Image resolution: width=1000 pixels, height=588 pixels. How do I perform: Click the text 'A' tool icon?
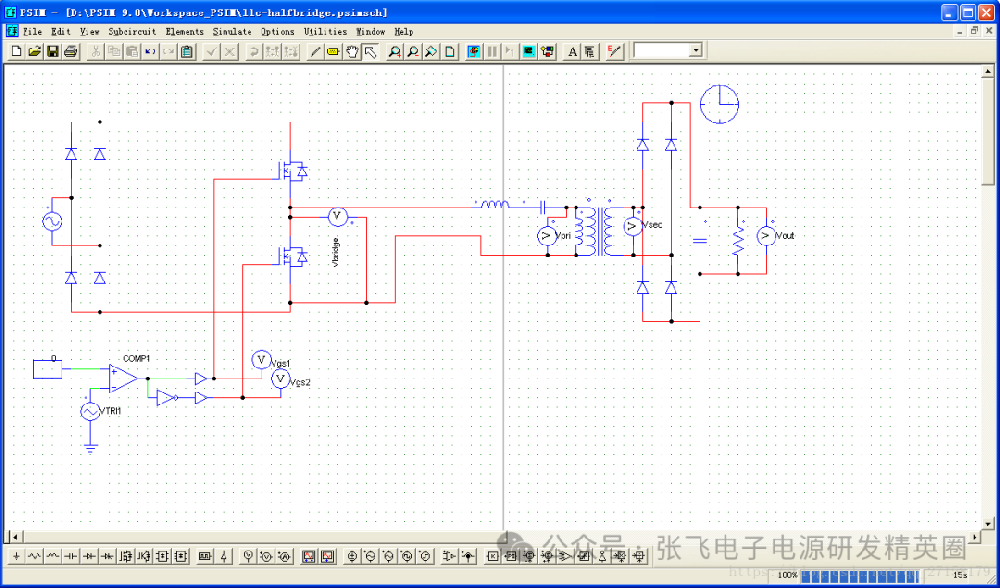(572, 52)
